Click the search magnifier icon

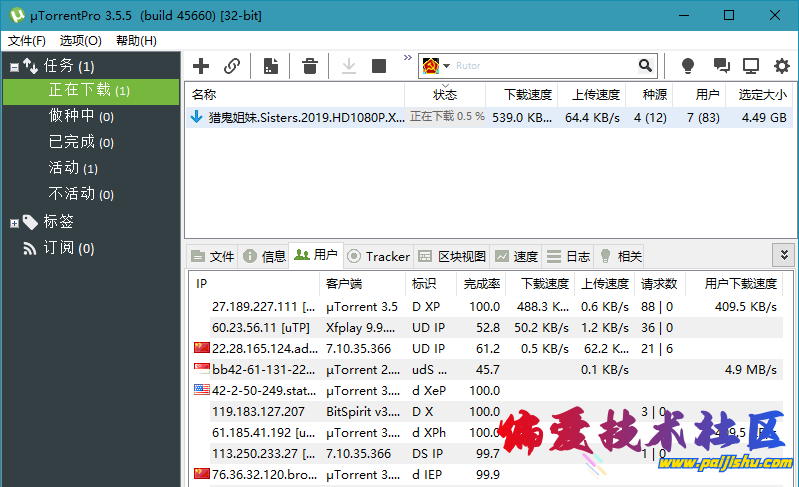[x=646, y=66]
